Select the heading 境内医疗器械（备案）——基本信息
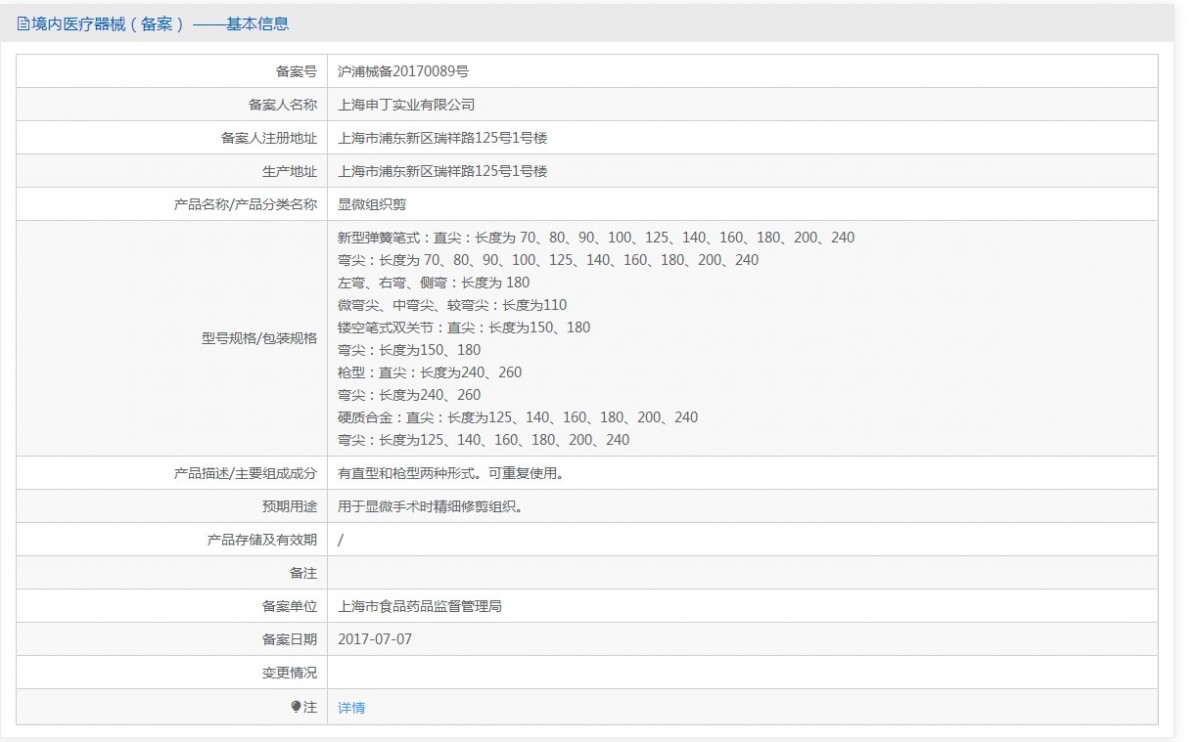The image size is (1200, 742). tap(161, 24)
